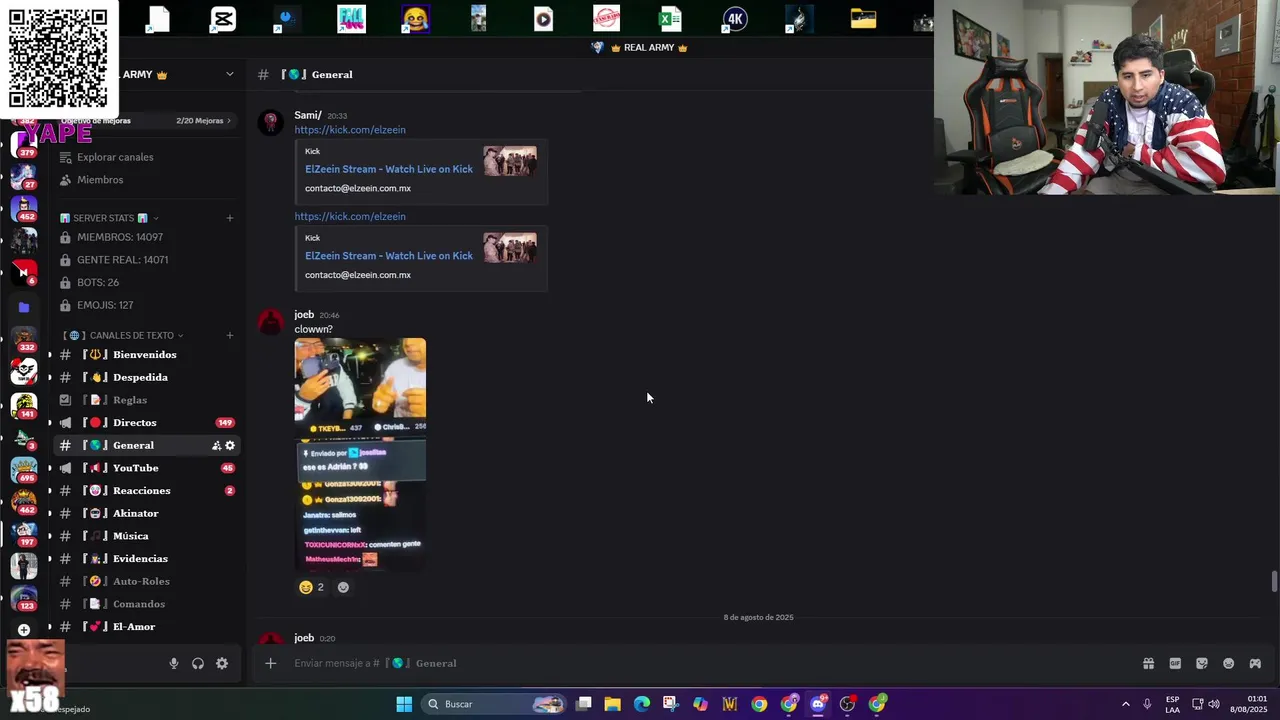Screen dimensions: 1280x720
Task: Open Sami/ user profile name
Action: click(308, 115)
